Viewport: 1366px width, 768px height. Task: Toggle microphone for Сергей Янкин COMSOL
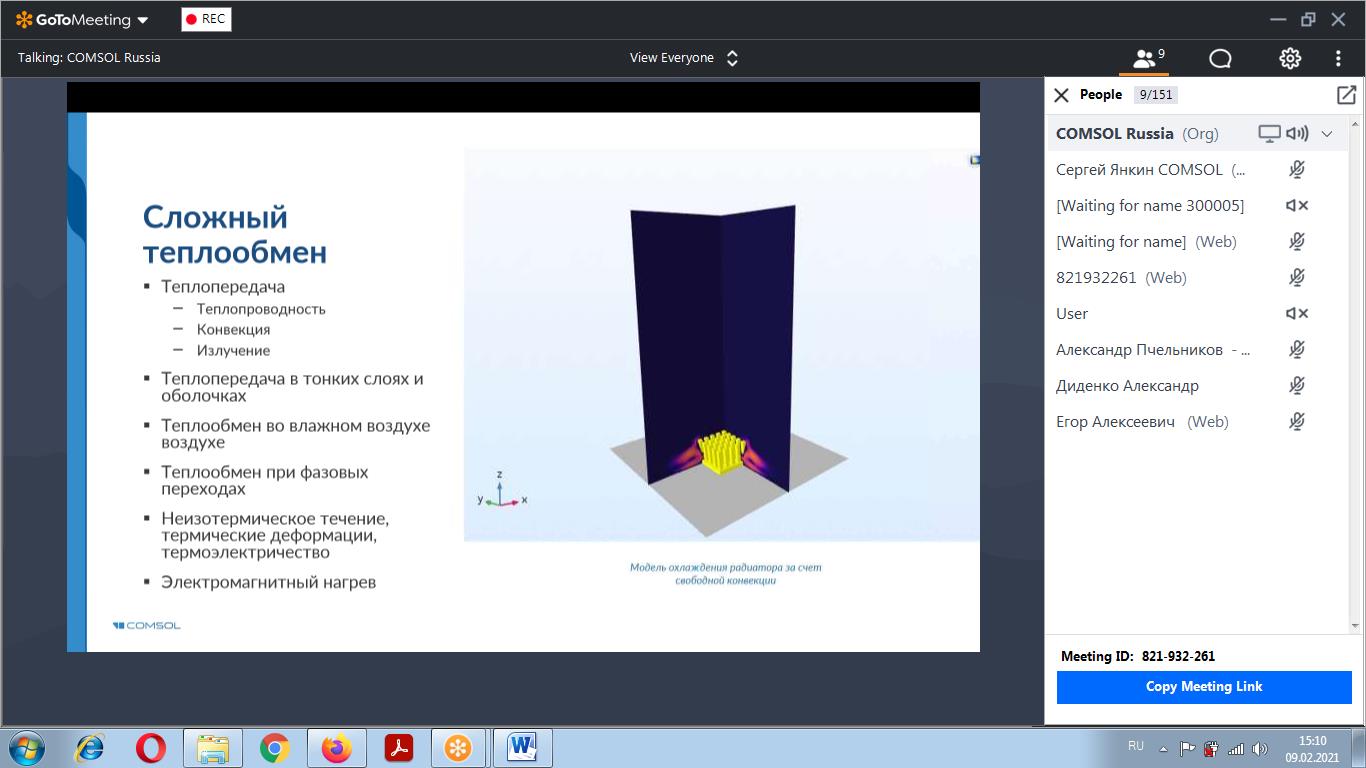1297,170
